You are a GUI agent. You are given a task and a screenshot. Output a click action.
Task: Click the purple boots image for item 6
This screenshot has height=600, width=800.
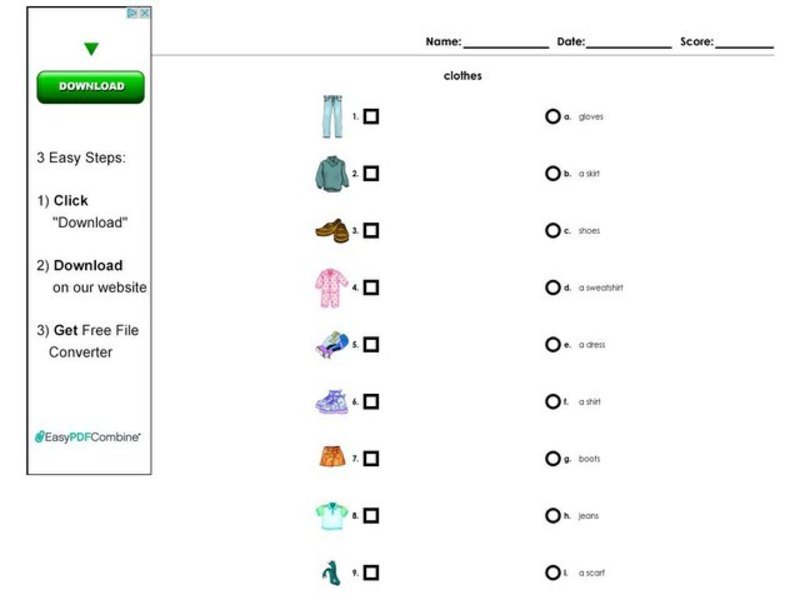[330, 399]
